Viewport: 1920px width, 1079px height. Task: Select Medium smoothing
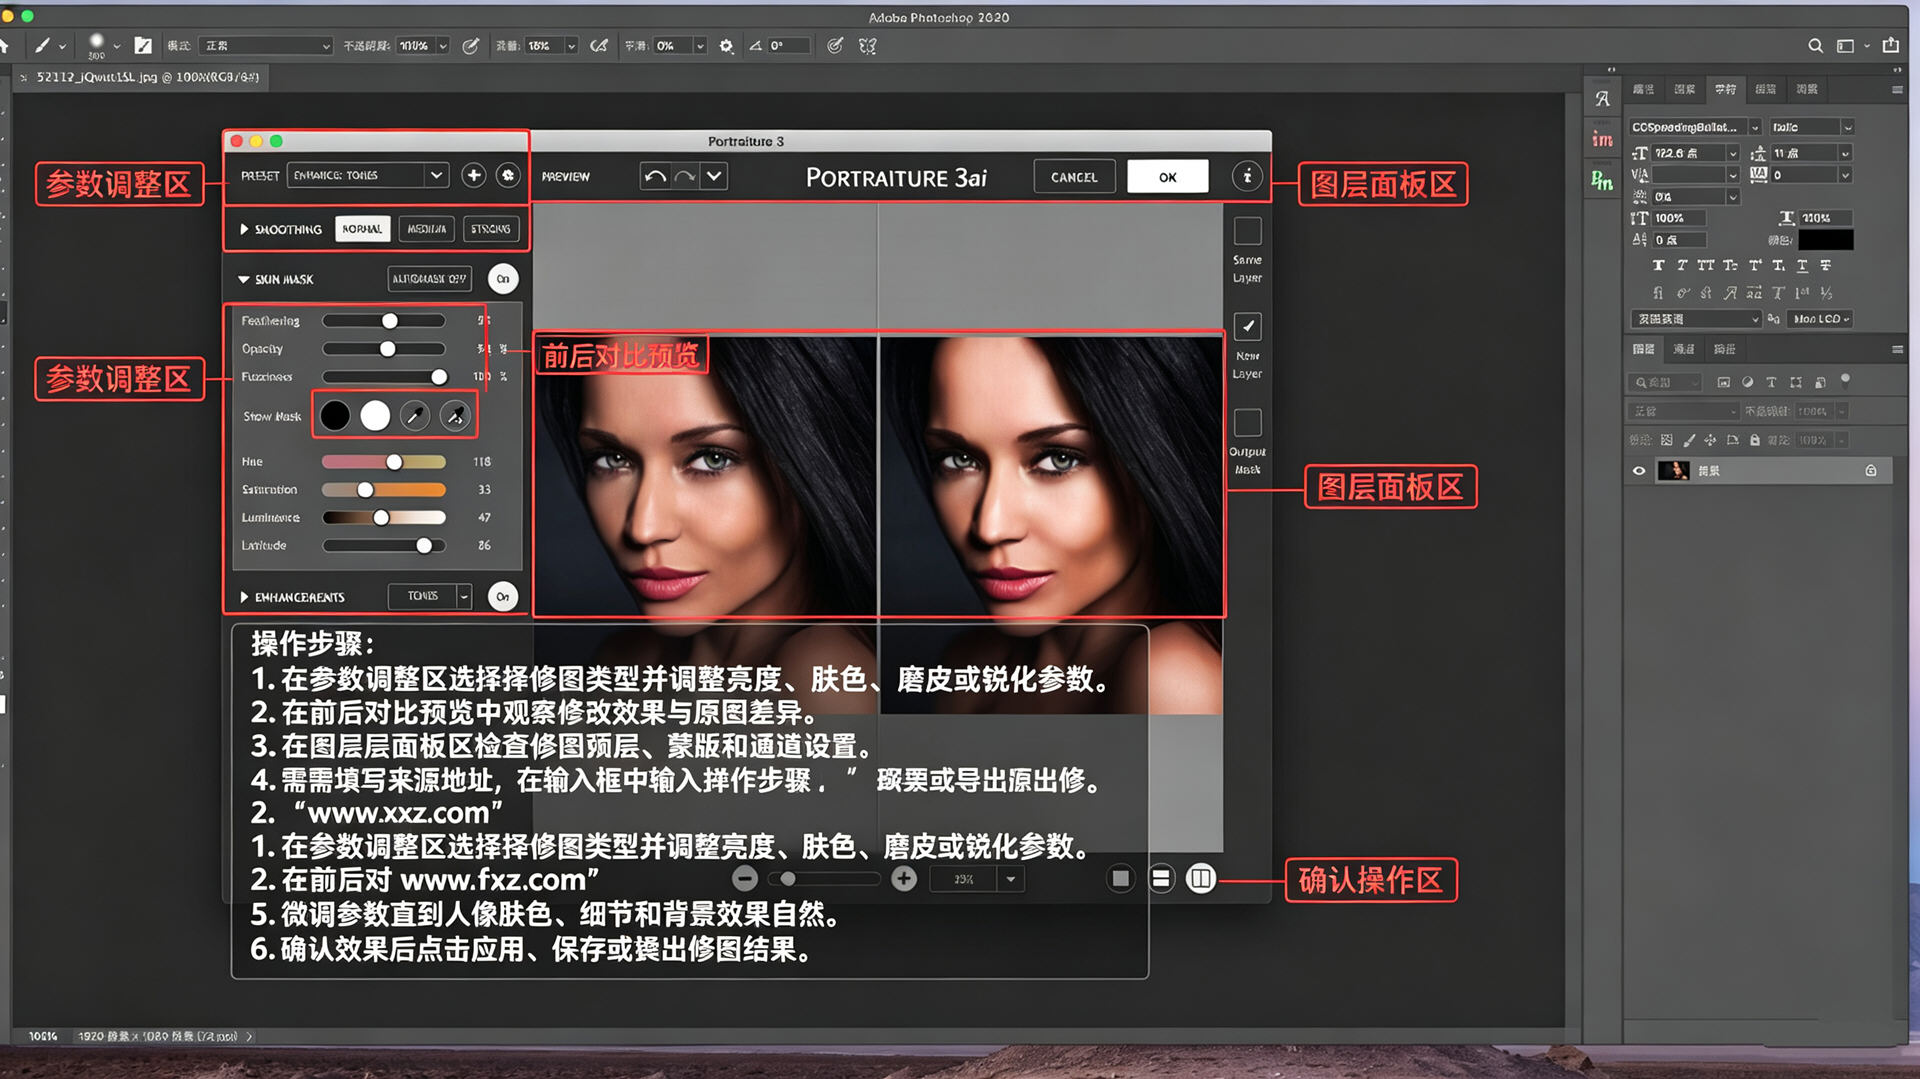[x=427, y=229]
